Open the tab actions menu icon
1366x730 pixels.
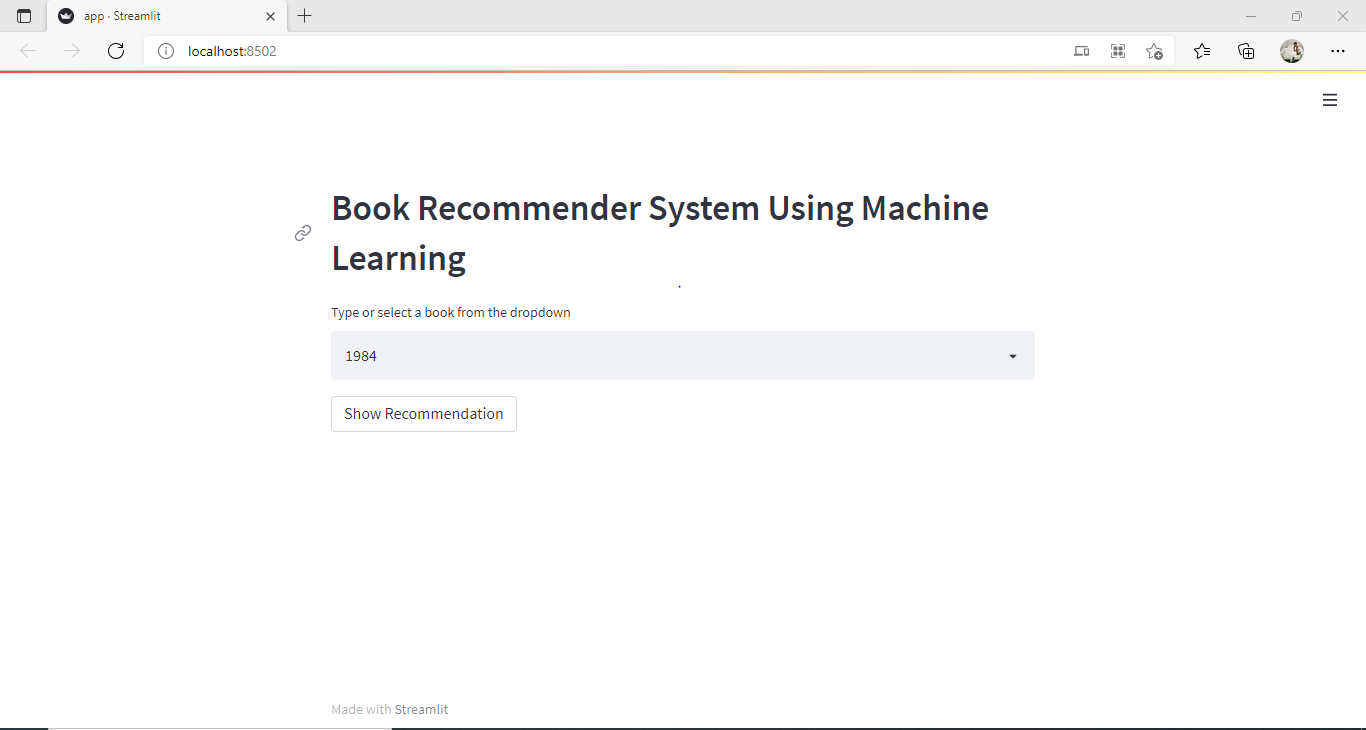tap(24, 16)
